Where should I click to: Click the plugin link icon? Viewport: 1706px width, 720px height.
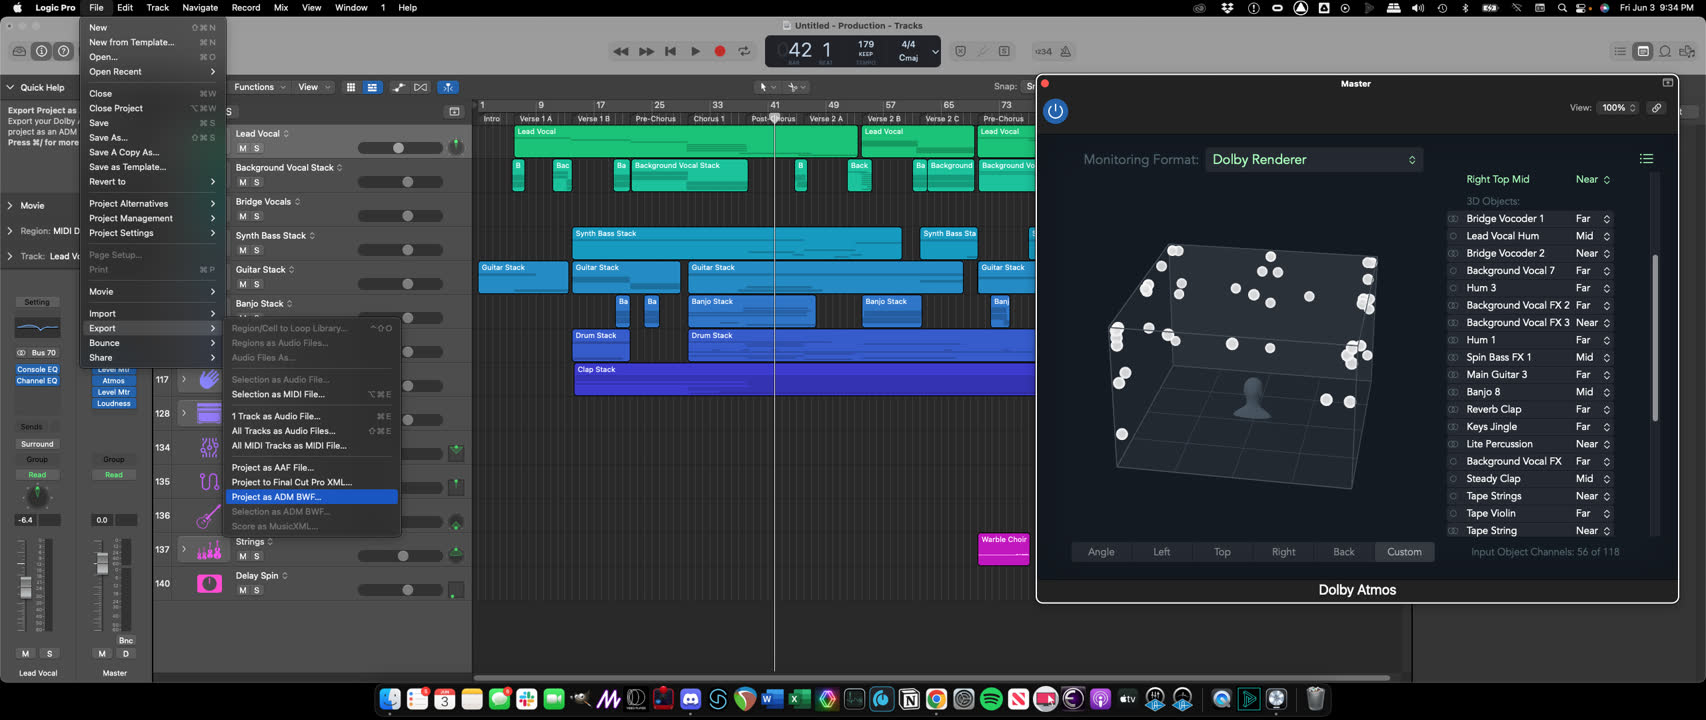click(x=1657, y=108)
